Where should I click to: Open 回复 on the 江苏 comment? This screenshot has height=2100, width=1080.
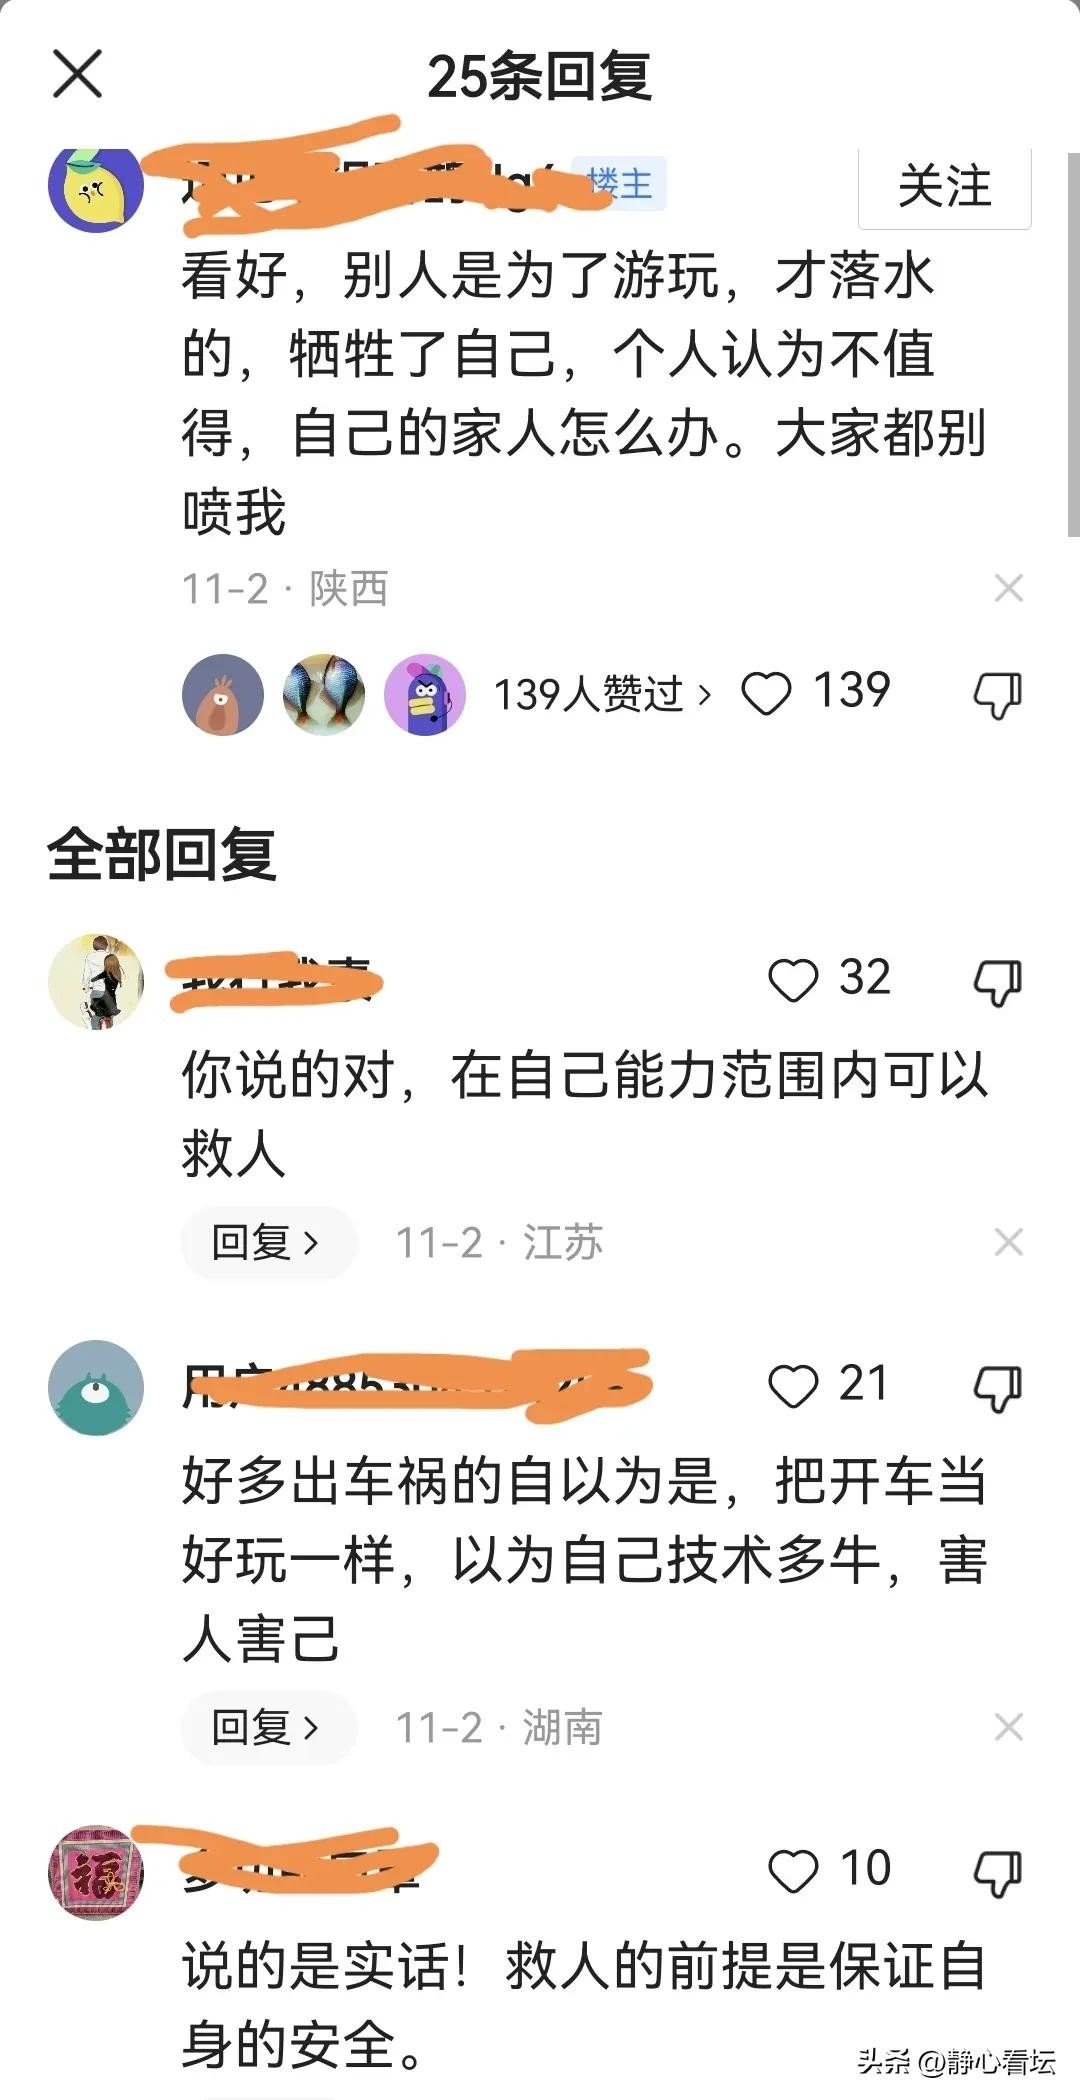268,1242
